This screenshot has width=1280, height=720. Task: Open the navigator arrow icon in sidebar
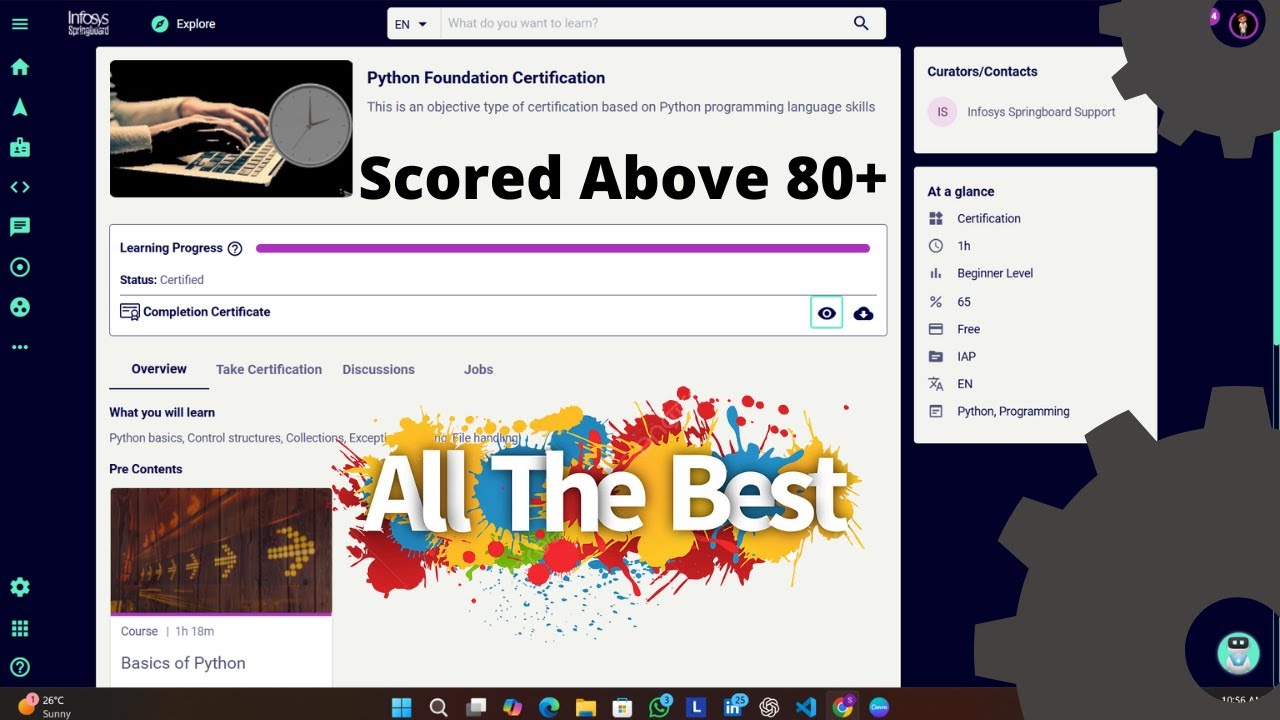click(x=19, y=107)
